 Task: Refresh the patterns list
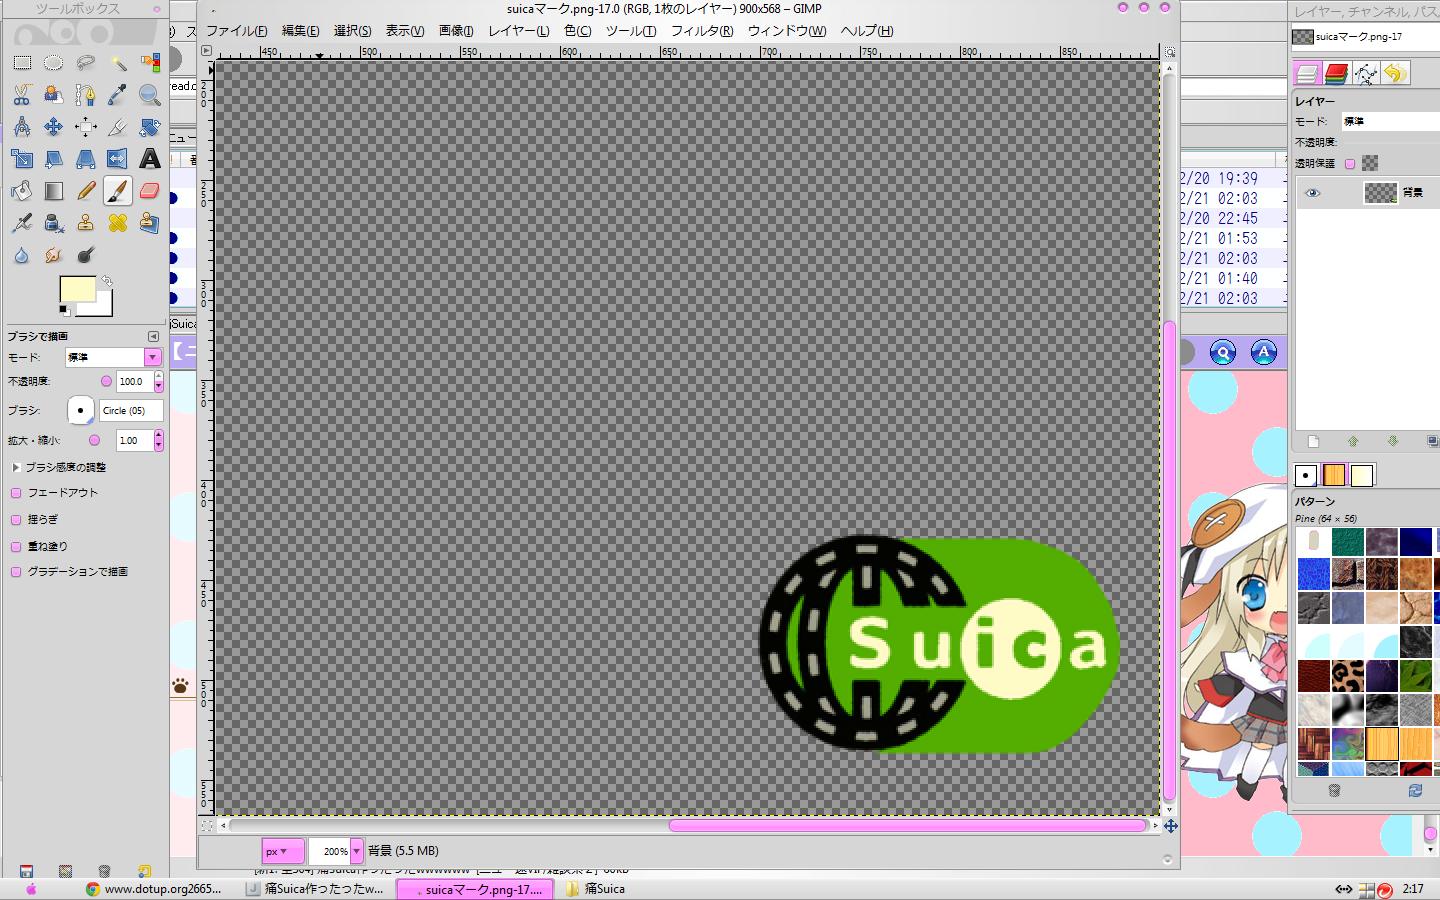pyautogui.click(x=1415, y=790)
